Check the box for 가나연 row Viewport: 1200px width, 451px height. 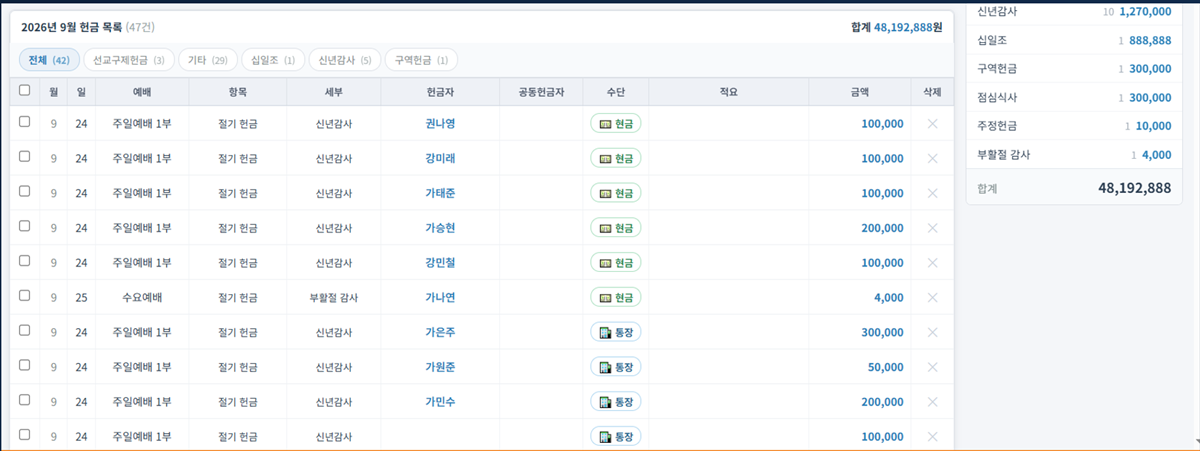[25, 296]
